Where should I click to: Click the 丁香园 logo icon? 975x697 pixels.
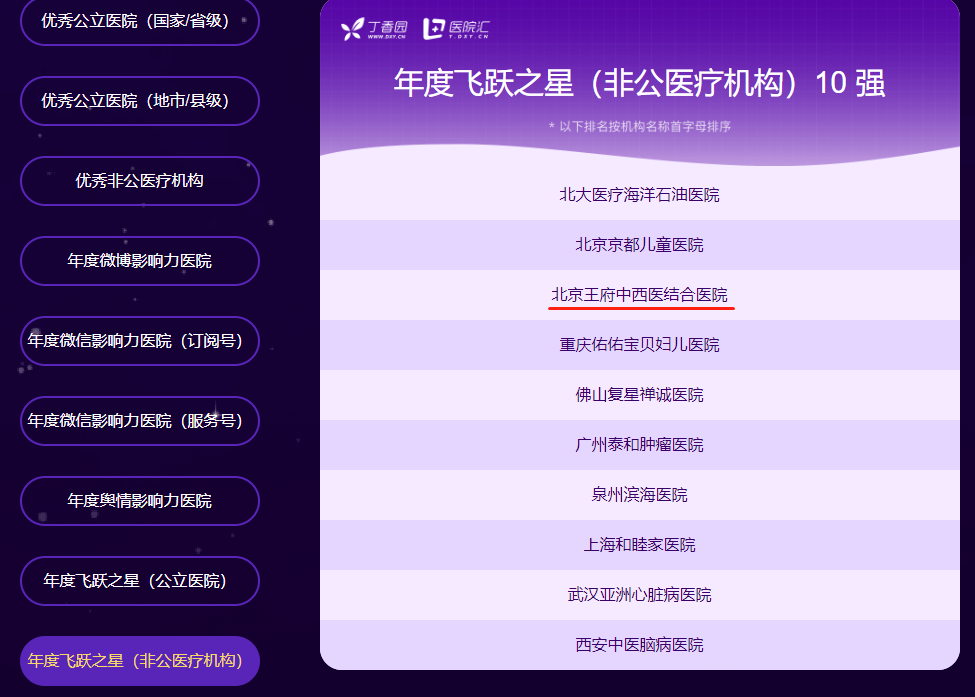coord(353,30)
